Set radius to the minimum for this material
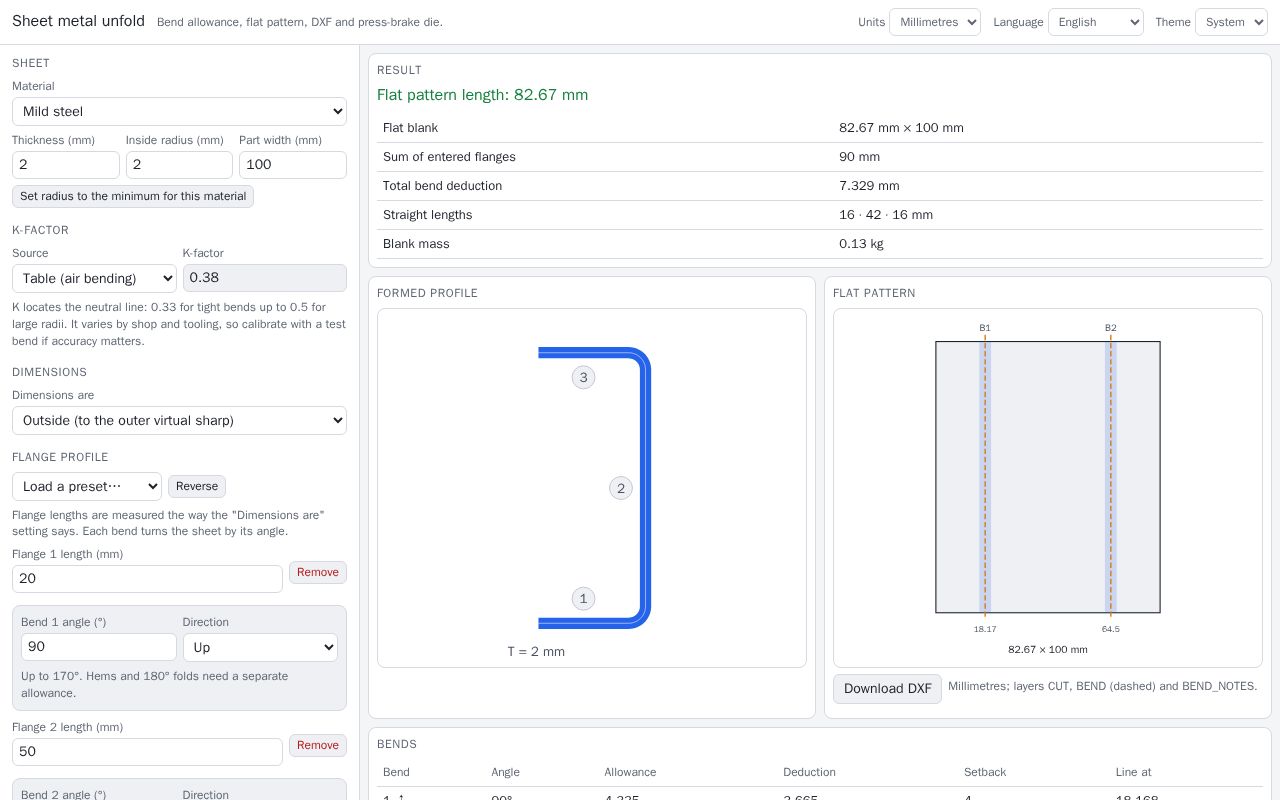Viewport: 1280px width, 800px height. pos(133,196)
